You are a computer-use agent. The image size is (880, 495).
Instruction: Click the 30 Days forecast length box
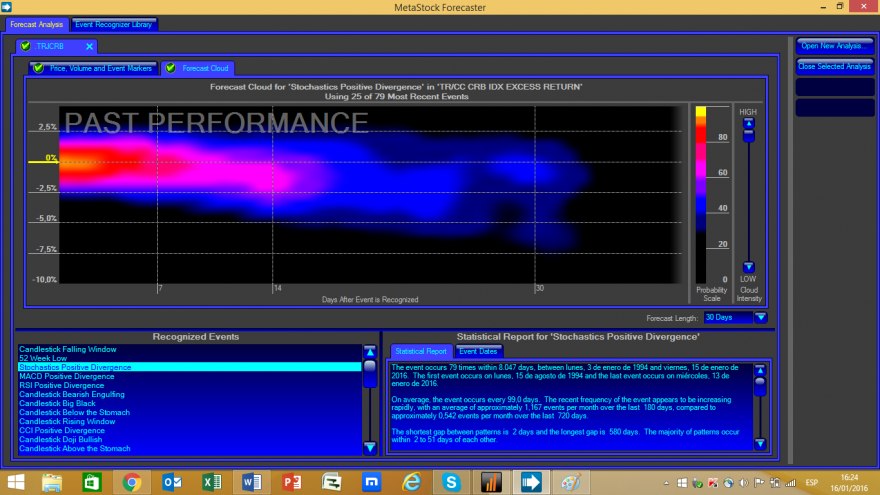(x=726, y=317)
